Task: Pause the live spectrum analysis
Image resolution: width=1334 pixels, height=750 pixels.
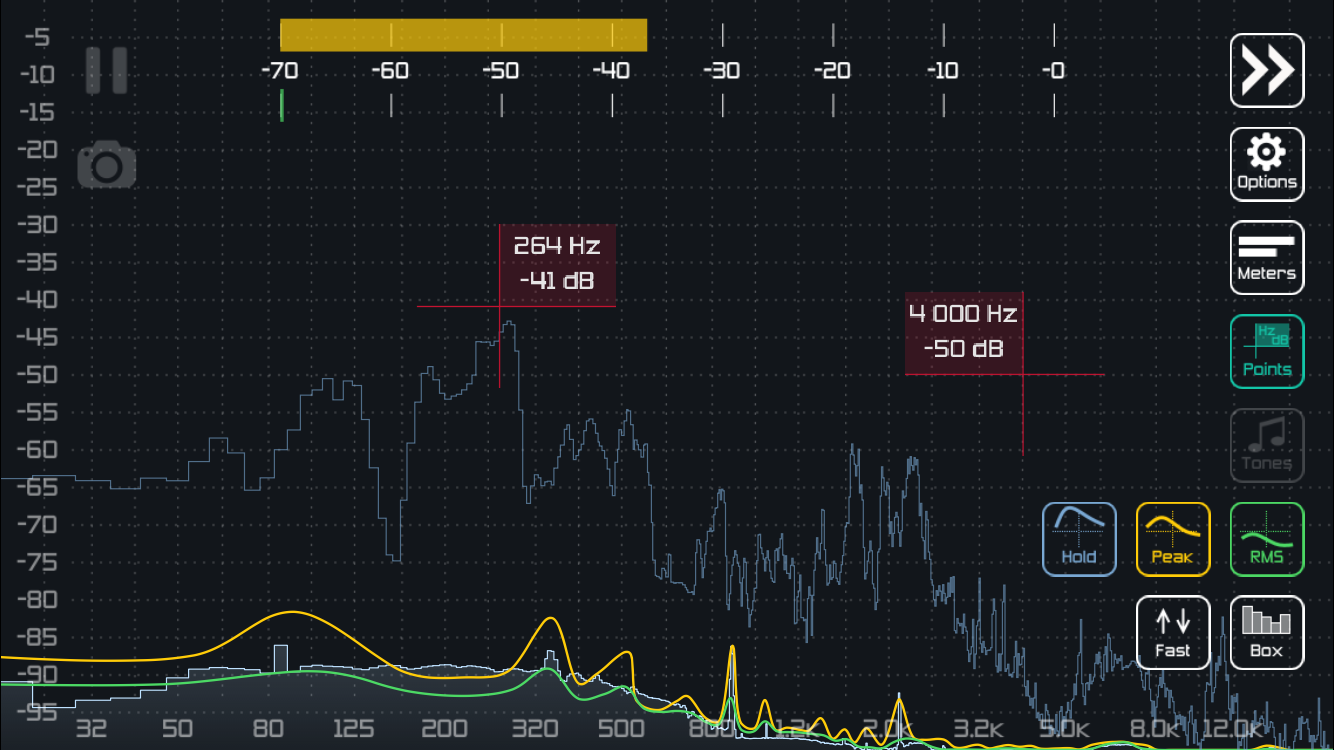Action: point(106,70)
